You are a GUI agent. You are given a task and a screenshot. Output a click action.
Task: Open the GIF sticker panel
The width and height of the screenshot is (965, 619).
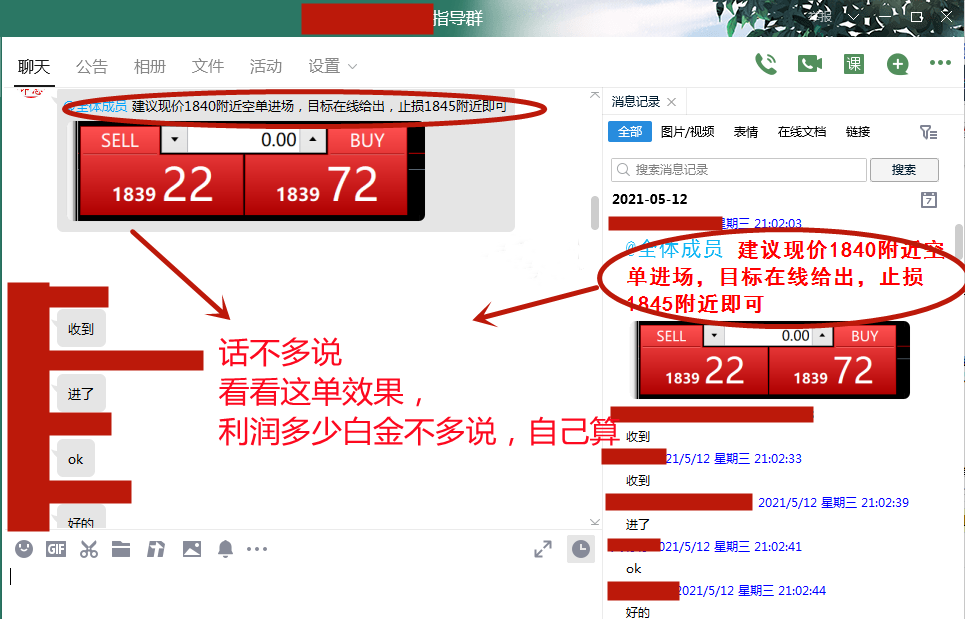tap(56, 549)
